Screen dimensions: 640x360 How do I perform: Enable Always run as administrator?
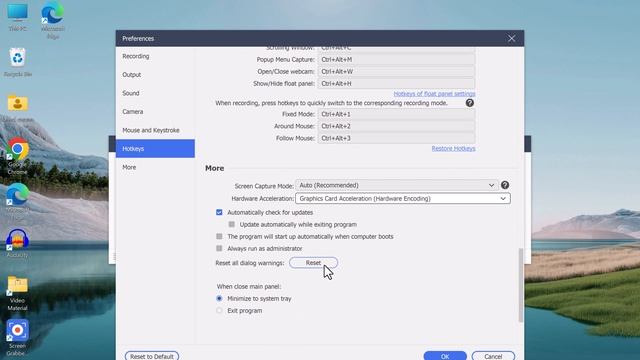(219, 248)
